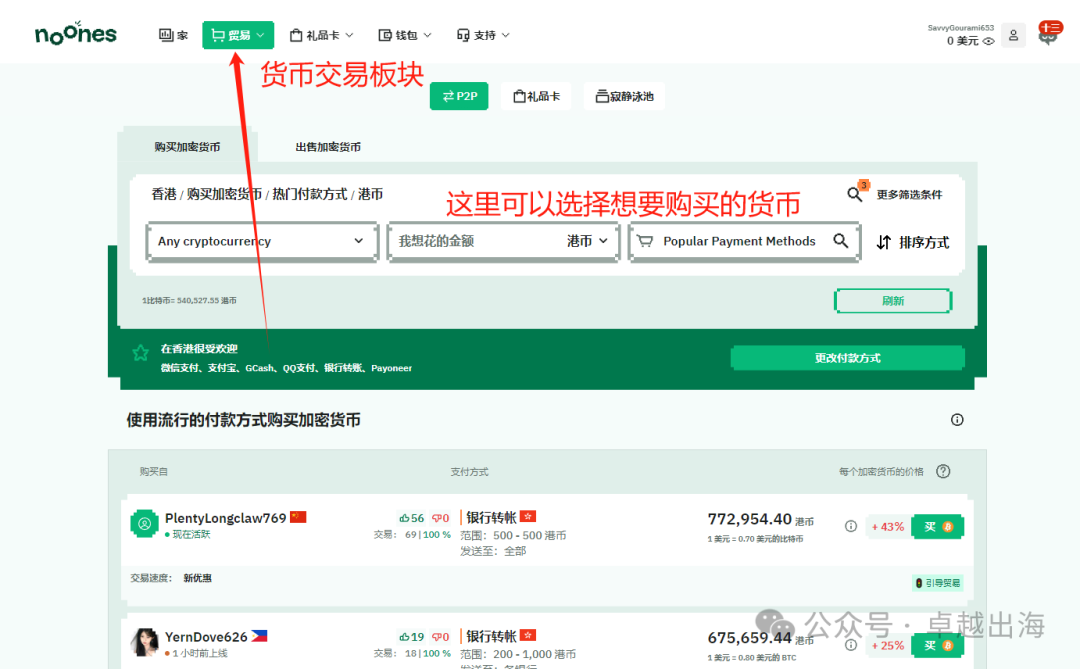Click the search icon in Popular Payment Methods

[841, 241]
